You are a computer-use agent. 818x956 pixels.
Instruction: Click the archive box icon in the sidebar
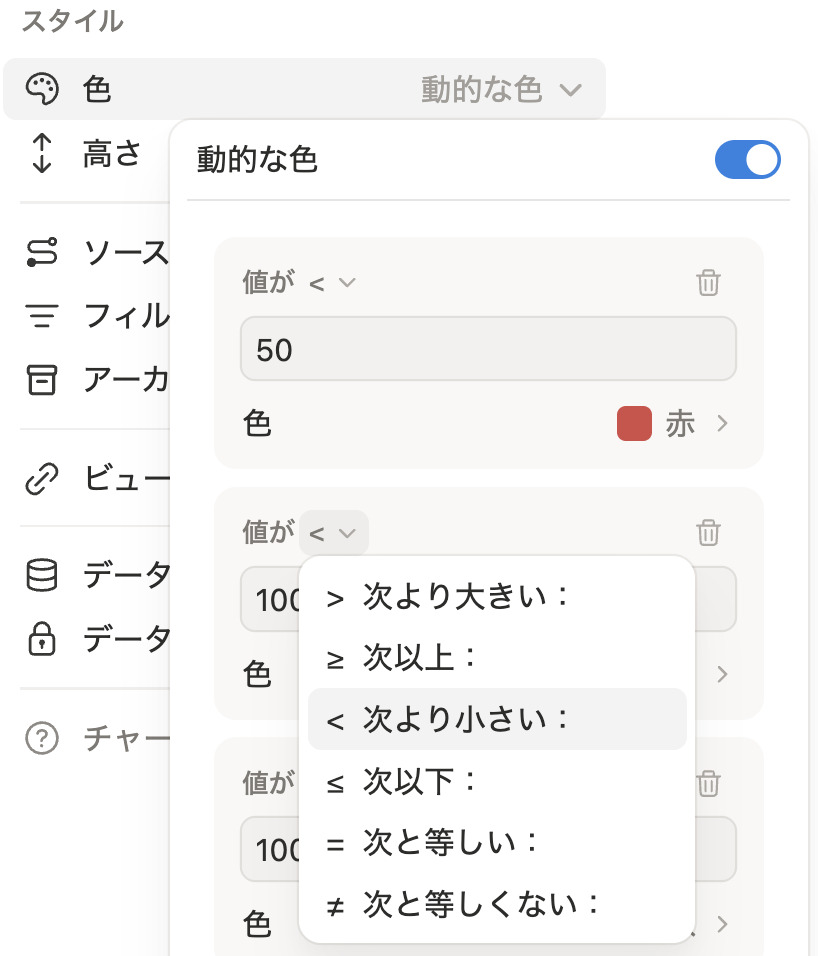(42, 380)
